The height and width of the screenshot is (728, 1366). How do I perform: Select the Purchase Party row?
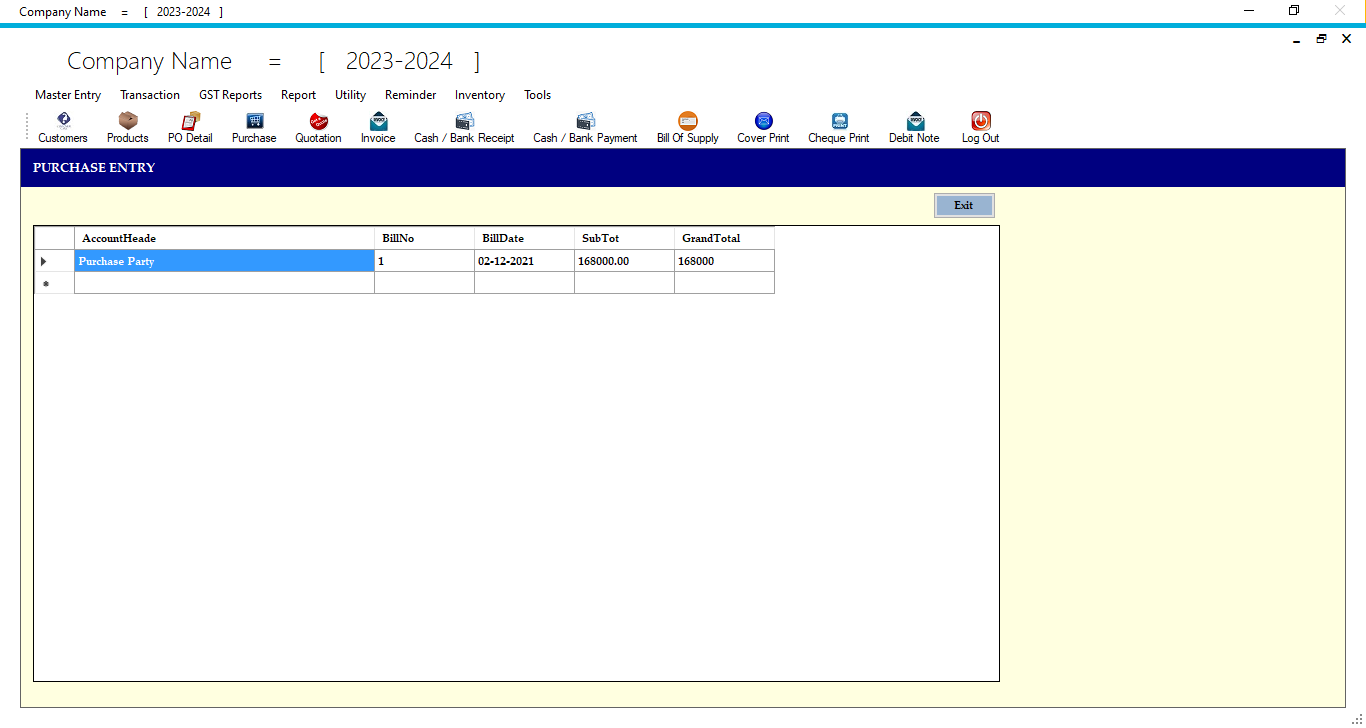pyautogui.click(x=222, y=260)
